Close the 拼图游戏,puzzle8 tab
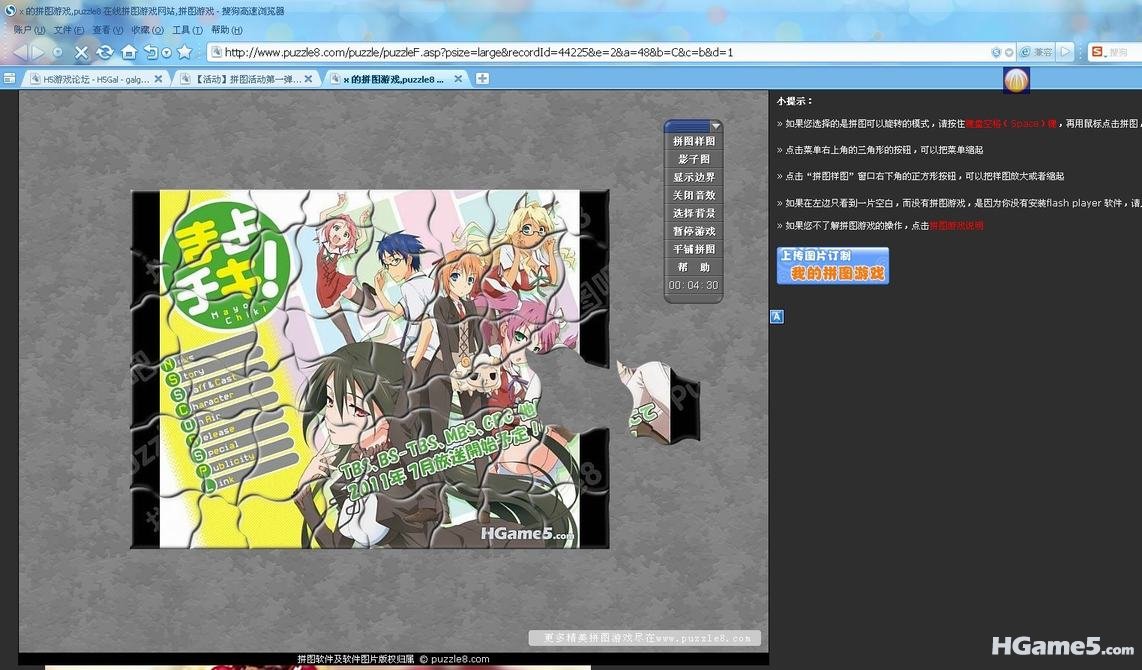Viewport: 1142px width, 670px height. [x=458, y=79]
